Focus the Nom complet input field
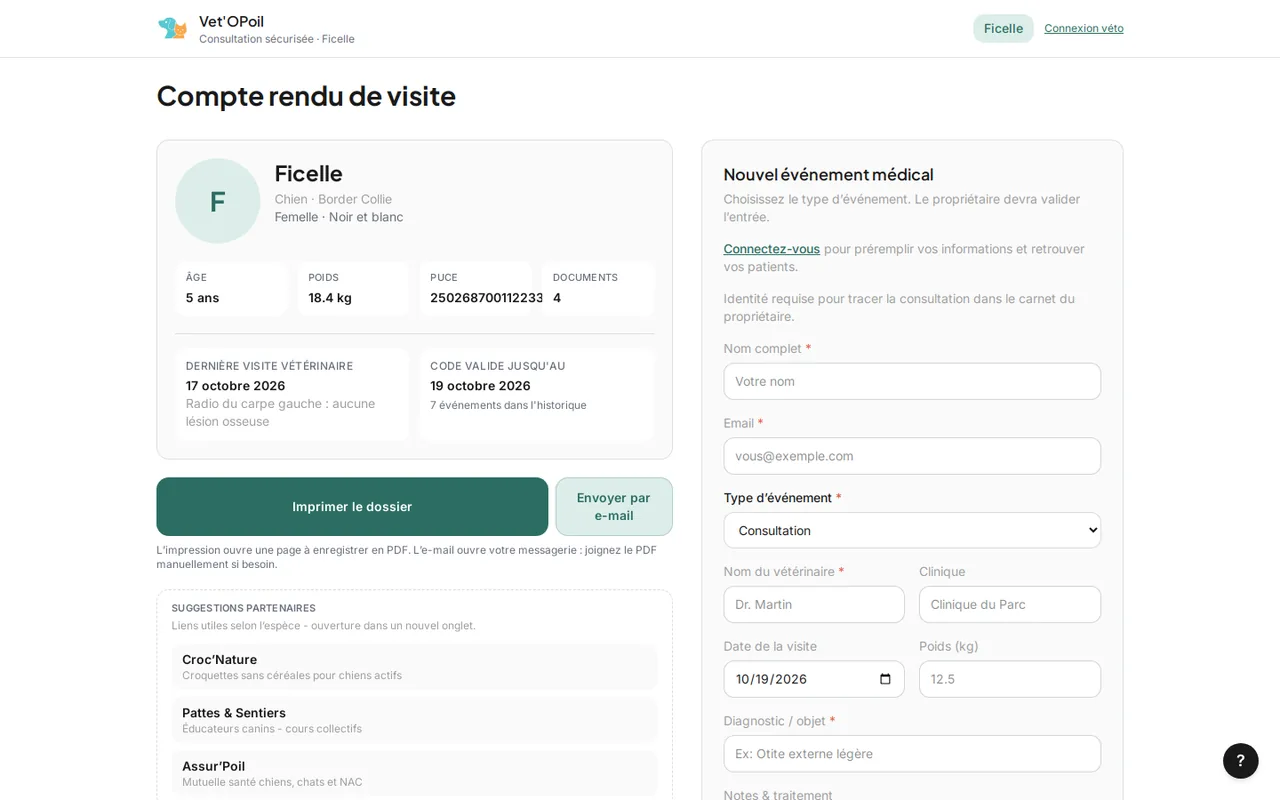This screenshot has height=800, width=1280. [x=912, y=381]
